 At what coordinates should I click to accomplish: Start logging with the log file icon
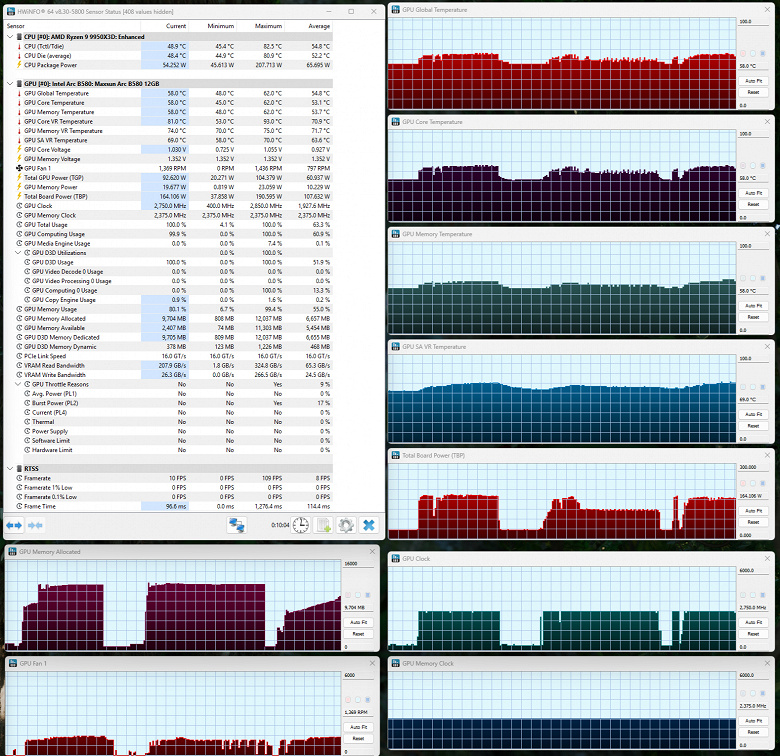323,525
